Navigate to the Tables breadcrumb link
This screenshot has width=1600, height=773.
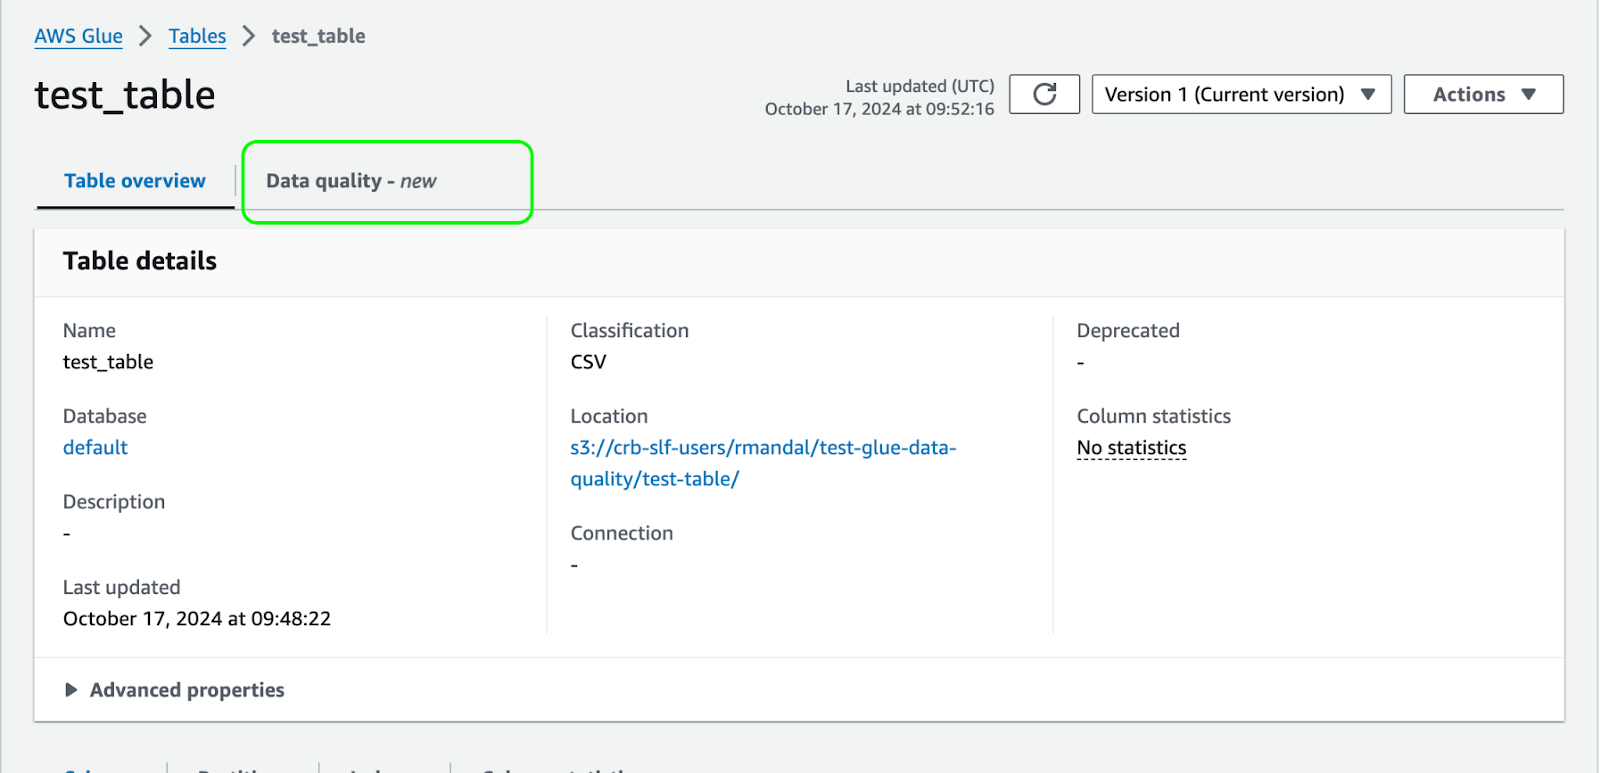[x=197, y=36]
